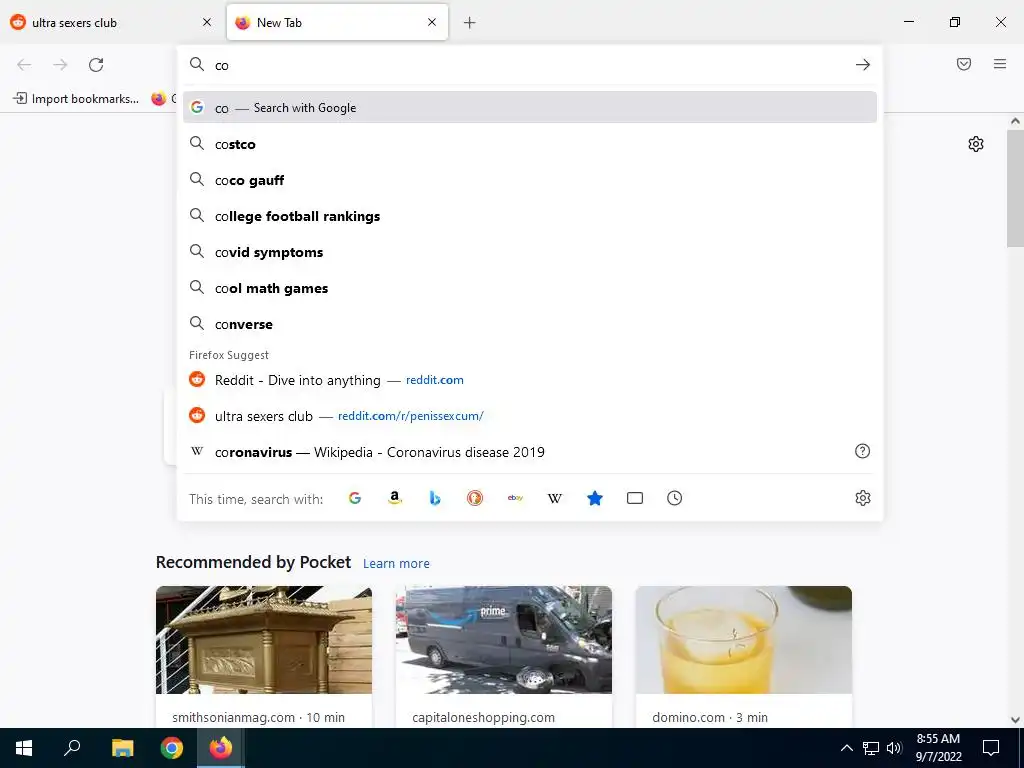Choose cool math games suggestion
Image resolution: width=1024 pixels, height=768 pixels.
(x=530, y=288)
